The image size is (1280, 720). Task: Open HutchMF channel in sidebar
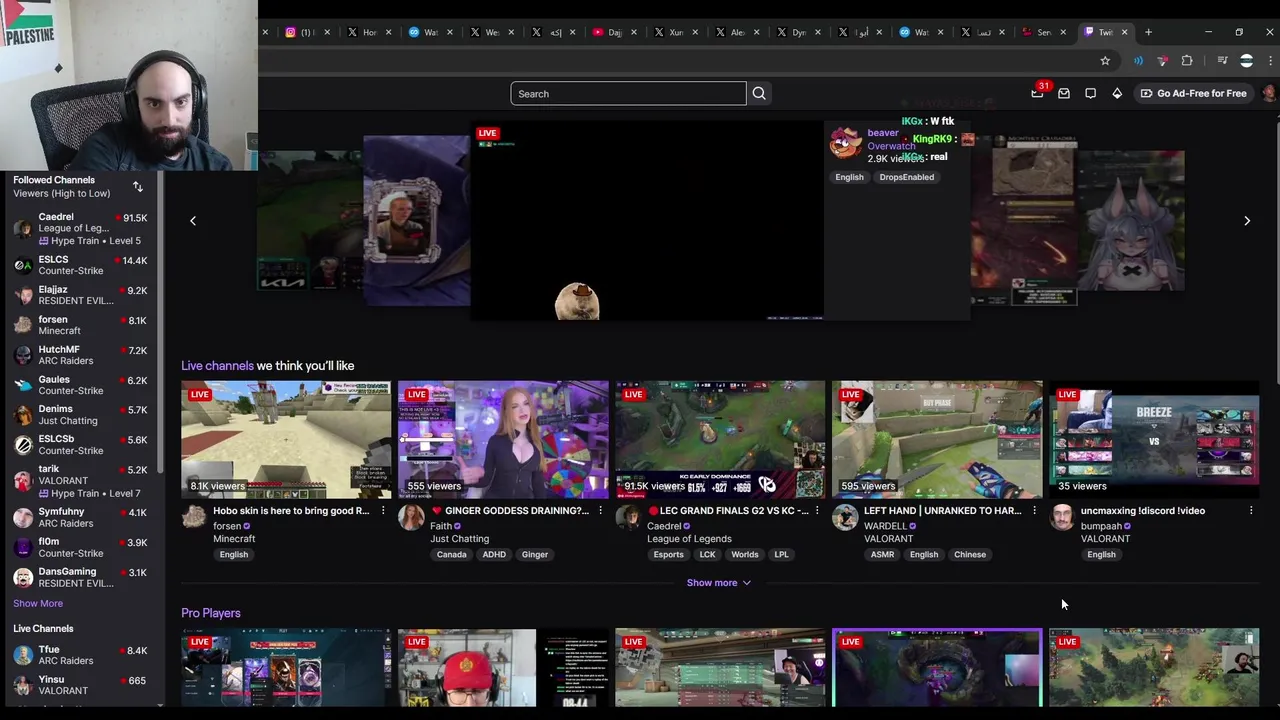81,355
